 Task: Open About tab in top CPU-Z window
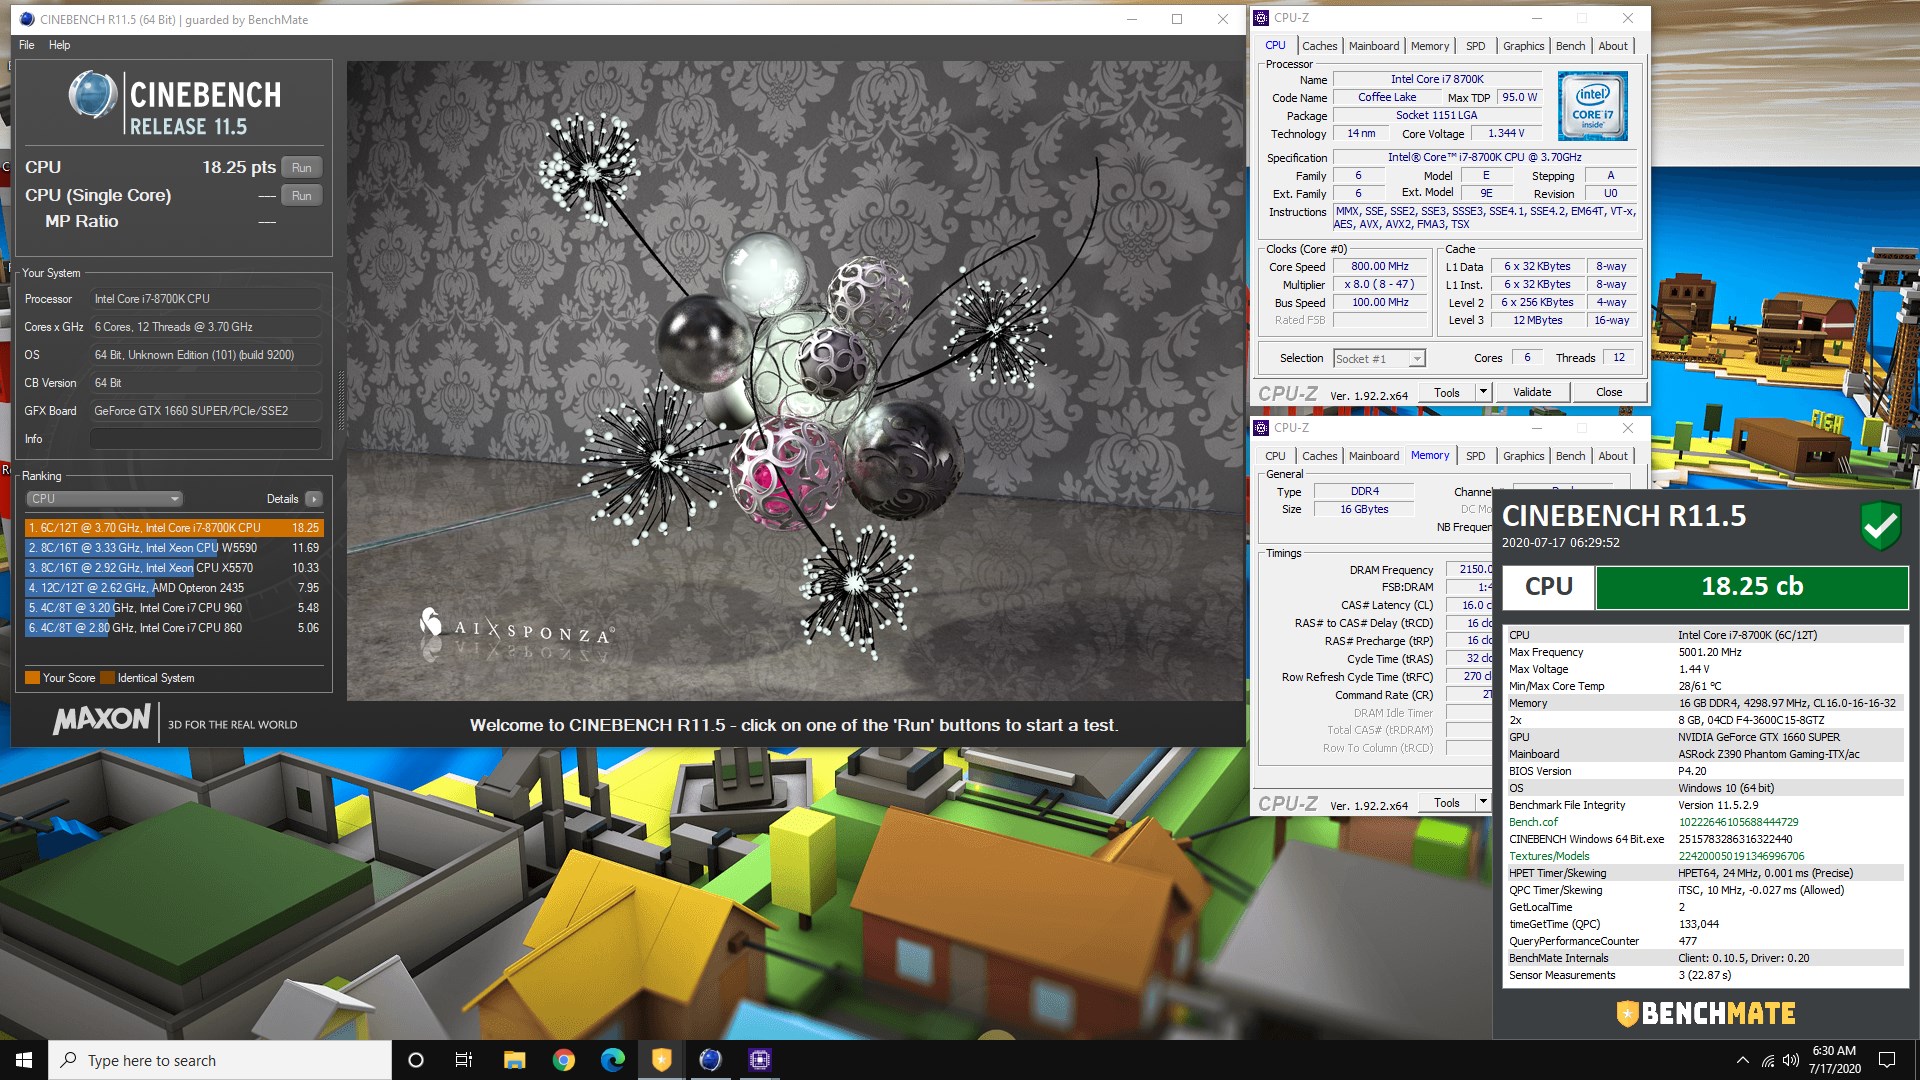1612,46
